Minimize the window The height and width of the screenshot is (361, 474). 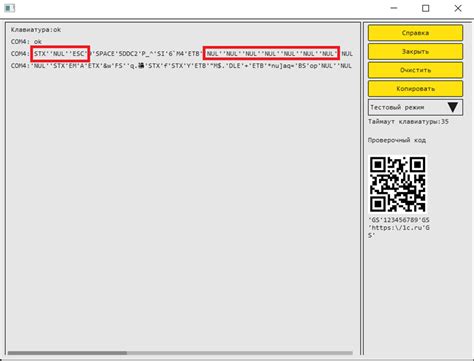[x=394, y=8]
